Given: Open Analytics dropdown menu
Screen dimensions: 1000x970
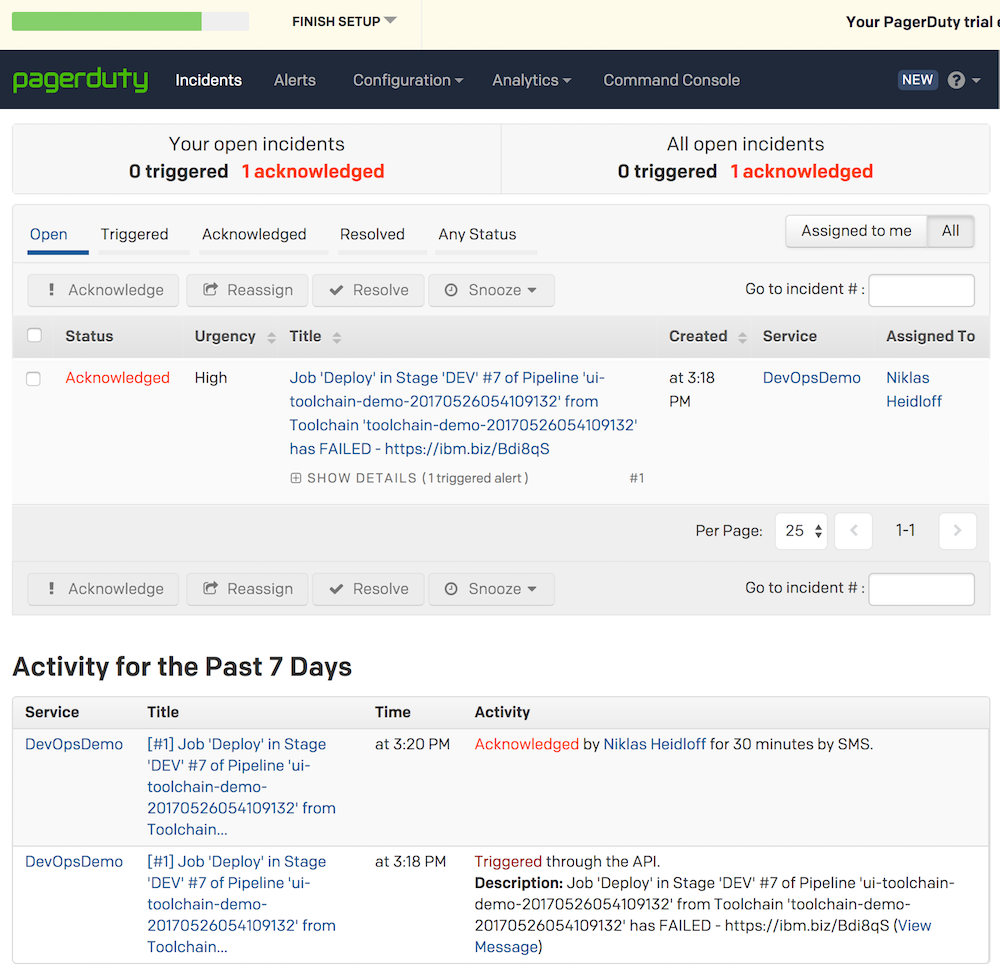Looking at the screenshot, I should click(531, 80).
